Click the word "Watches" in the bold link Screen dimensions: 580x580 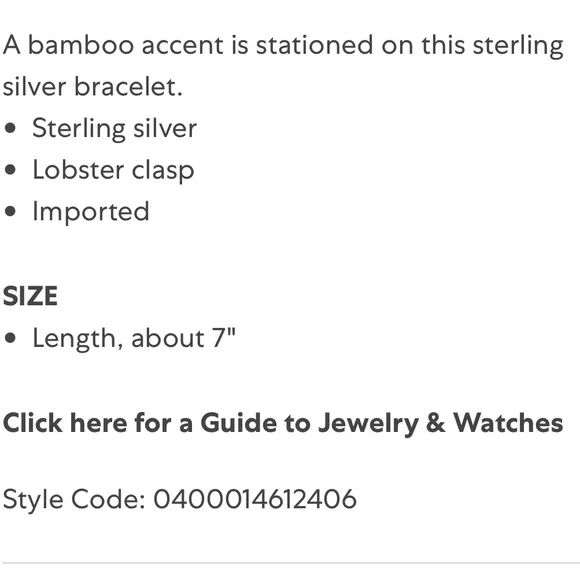click(508, 423)
